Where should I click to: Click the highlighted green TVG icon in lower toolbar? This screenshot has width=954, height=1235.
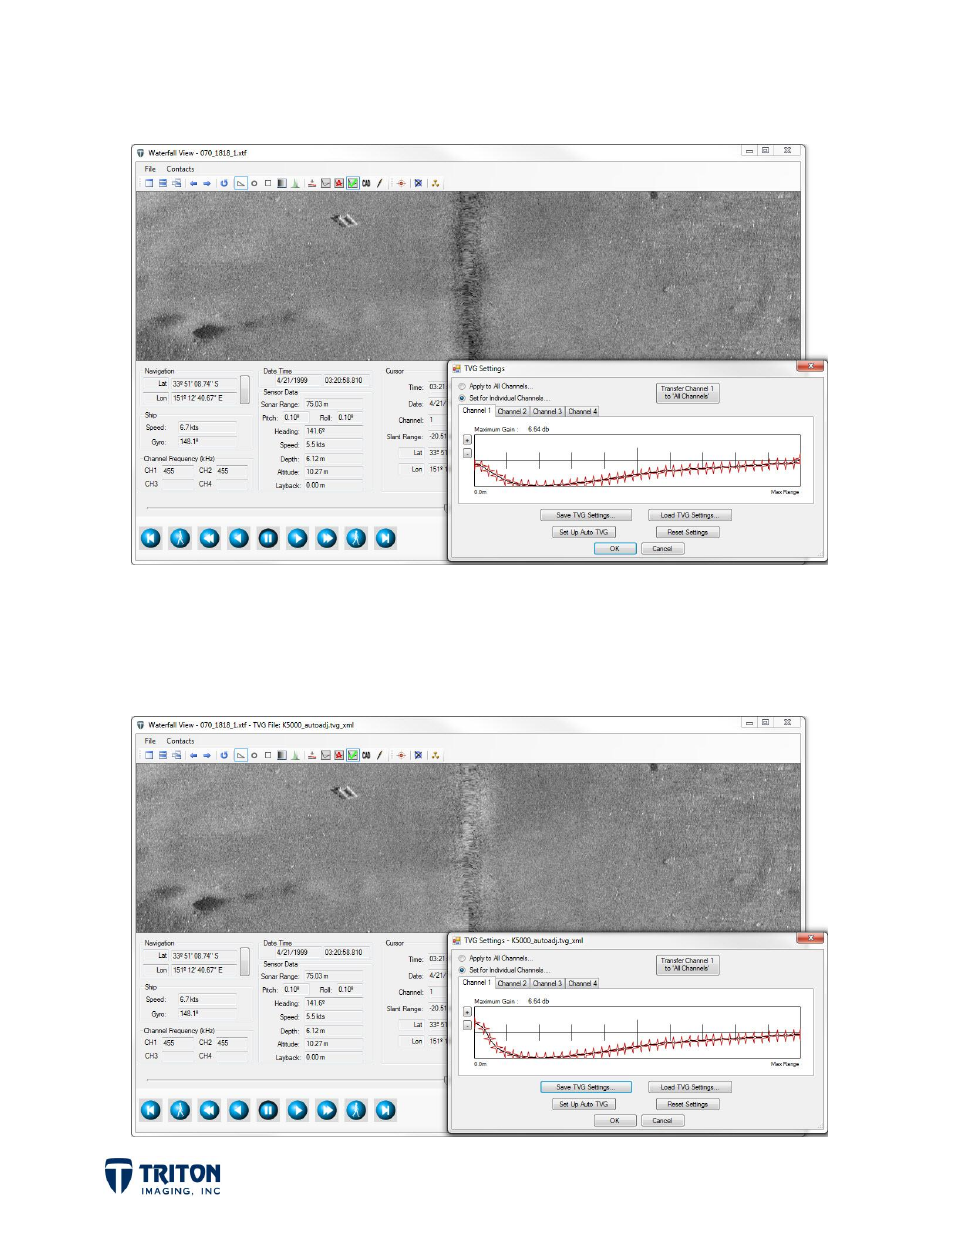click(x=353, y=755)
